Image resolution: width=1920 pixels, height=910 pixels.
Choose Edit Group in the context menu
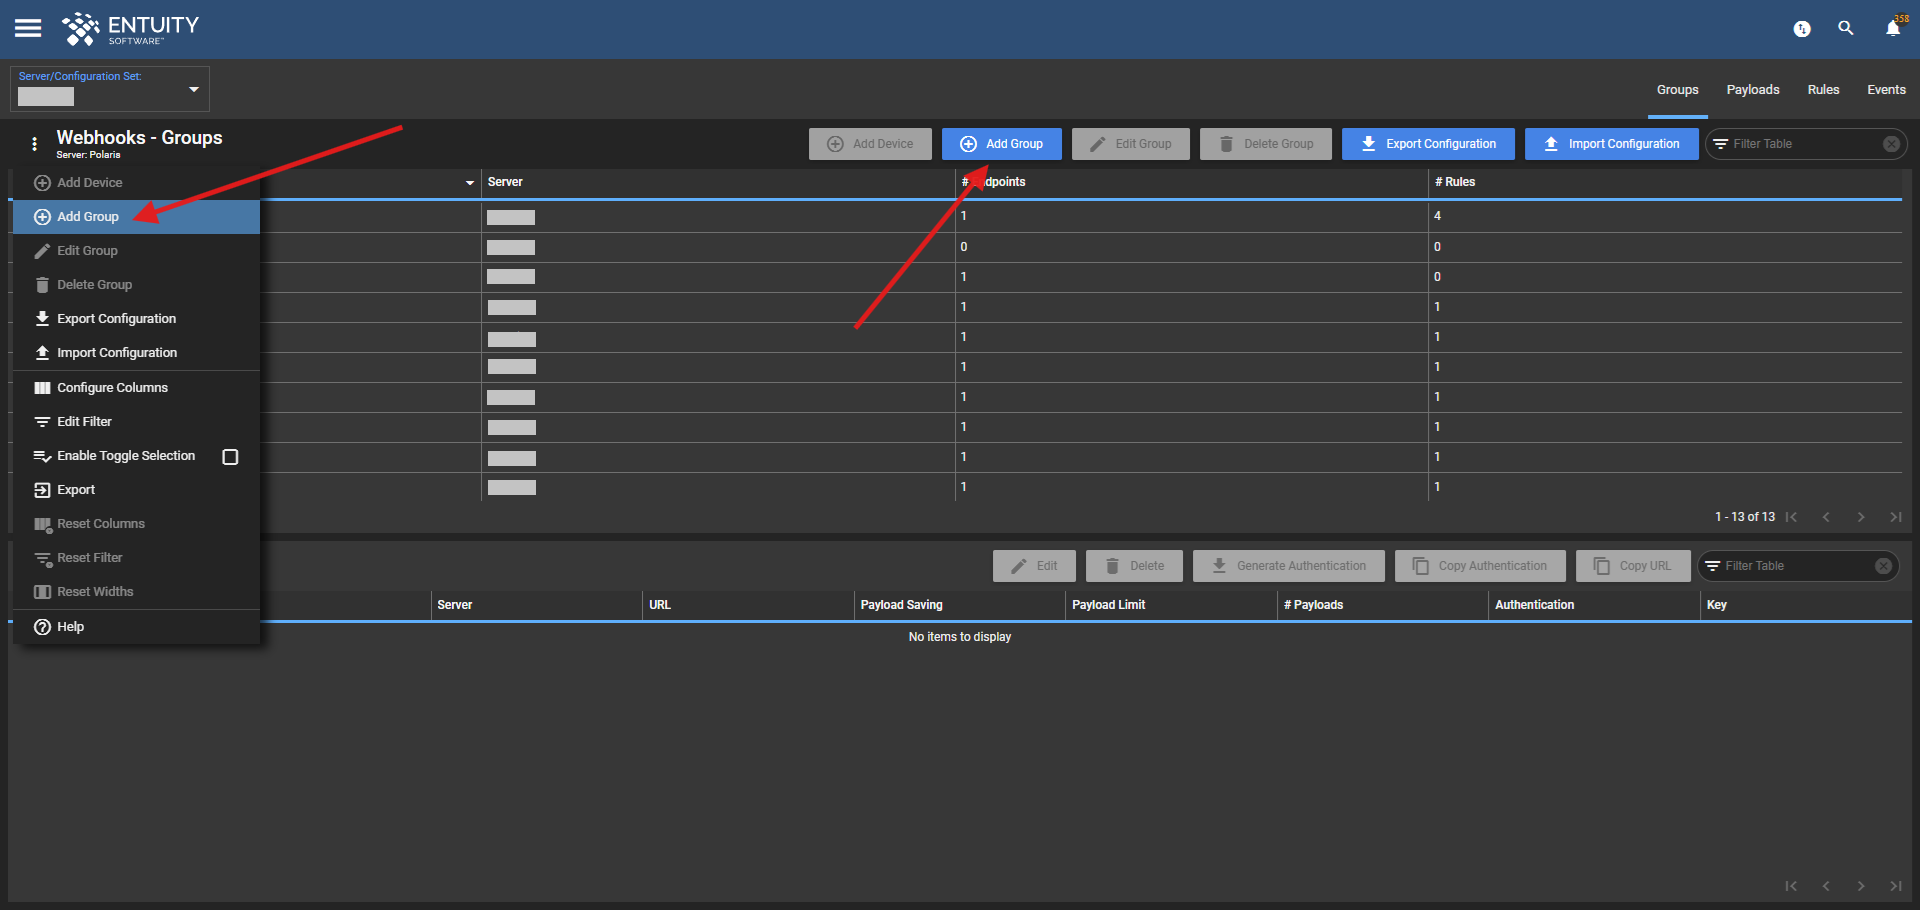coord(136,251)
